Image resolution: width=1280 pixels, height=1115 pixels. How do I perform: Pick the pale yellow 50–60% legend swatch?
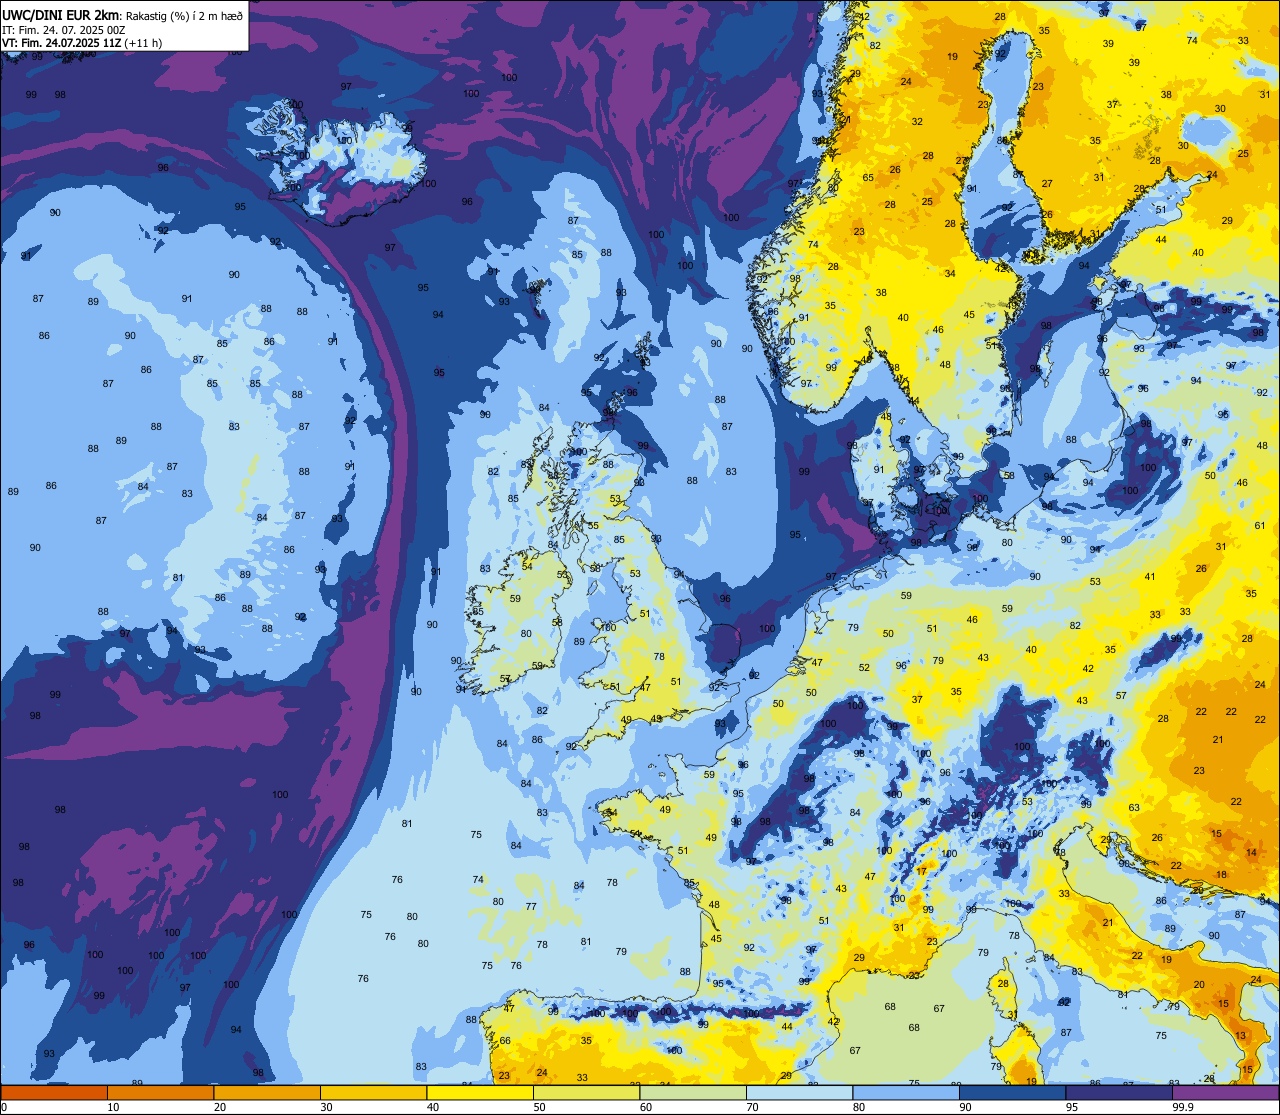tap(586, 1092)
